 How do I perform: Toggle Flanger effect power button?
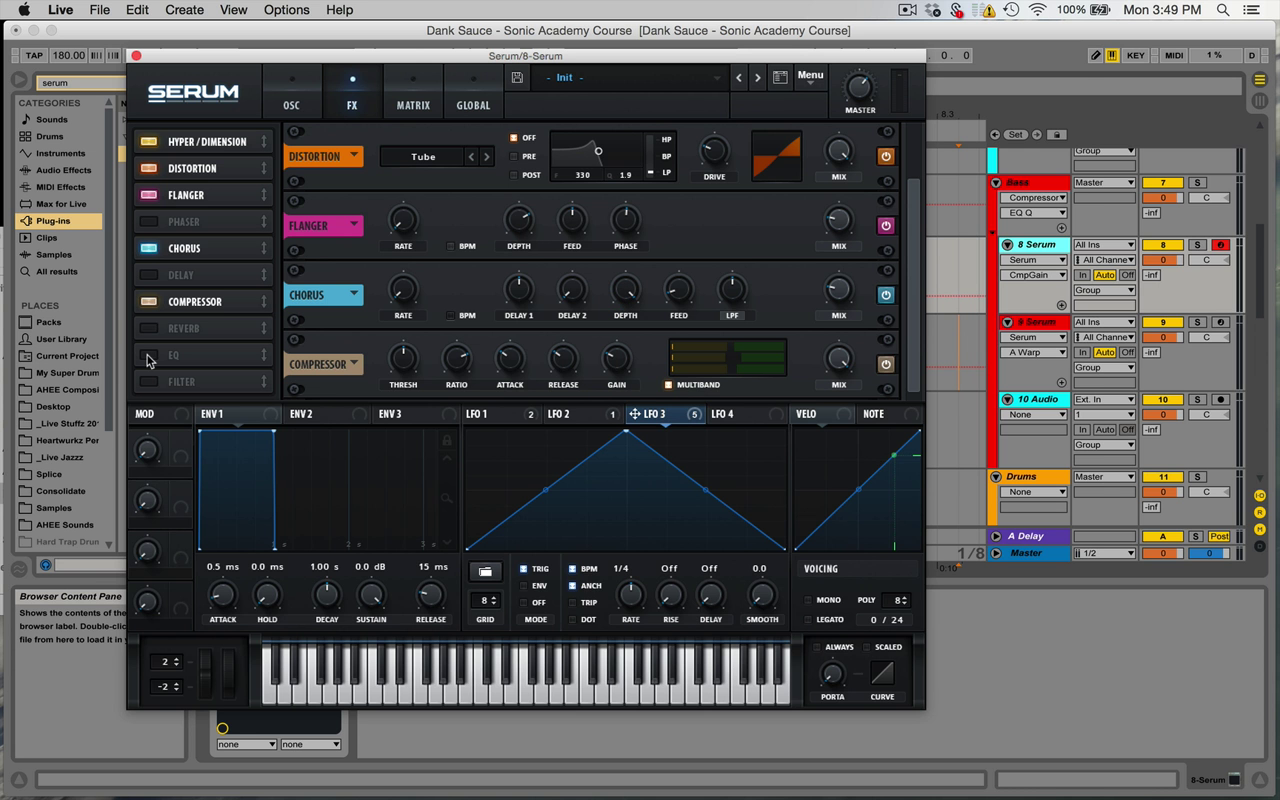(885, 226)
